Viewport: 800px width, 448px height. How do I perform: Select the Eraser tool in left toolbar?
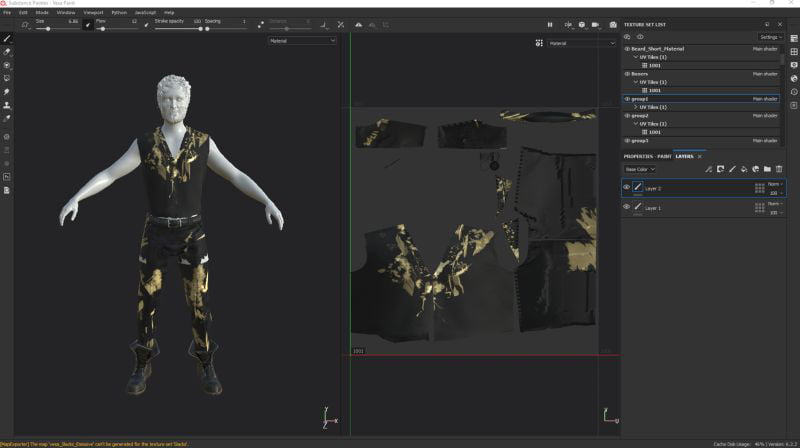tap(7, 51)
